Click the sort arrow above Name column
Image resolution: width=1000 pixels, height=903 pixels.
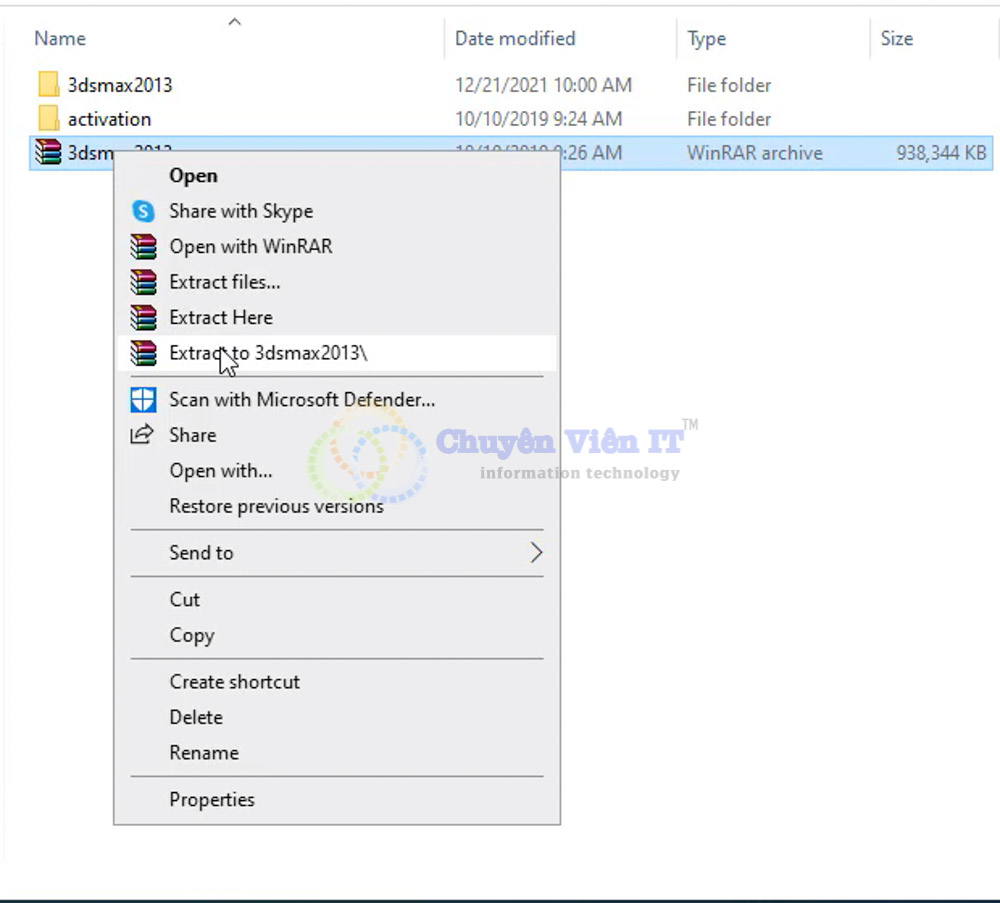235,22
